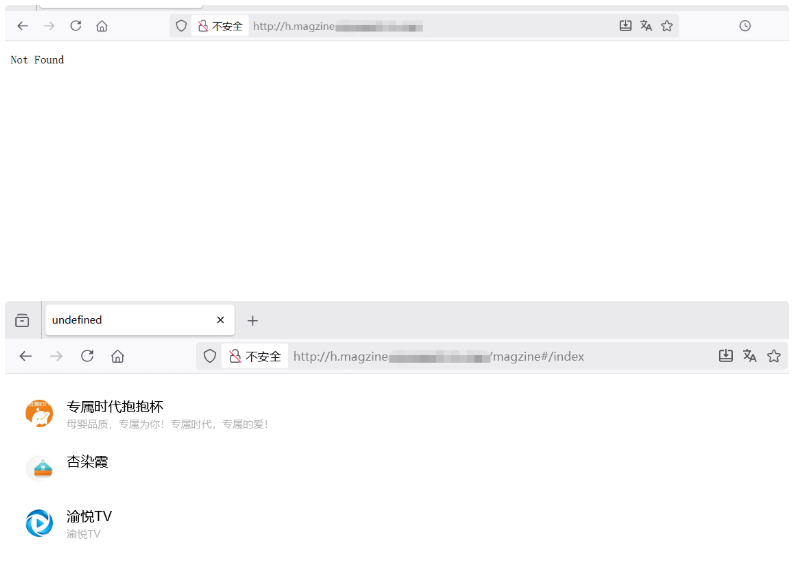
Task: Click the Not Found text
Action: [37, 60]
